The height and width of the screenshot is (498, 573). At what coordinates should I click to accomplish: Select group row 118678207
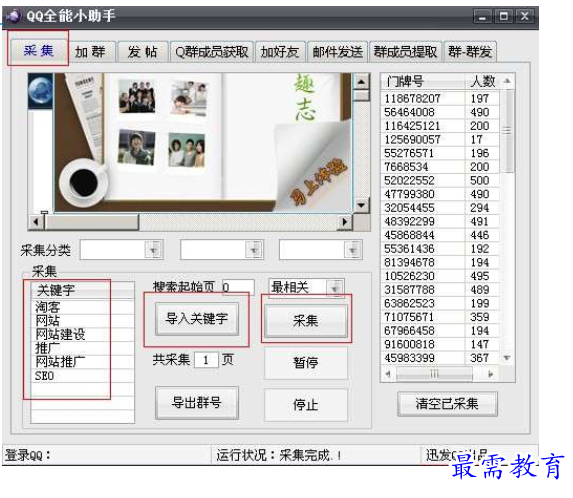[x=440, y=98]
